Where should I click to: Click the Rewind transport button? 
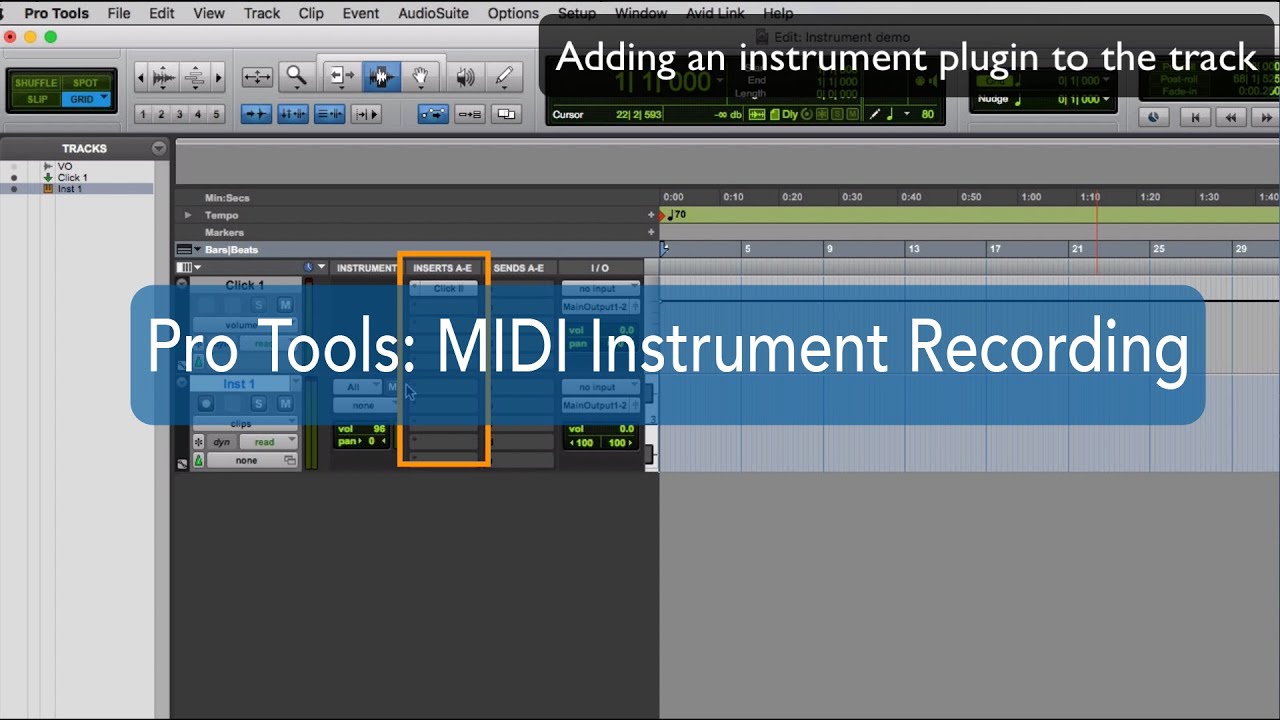(x=1231, y=117)
